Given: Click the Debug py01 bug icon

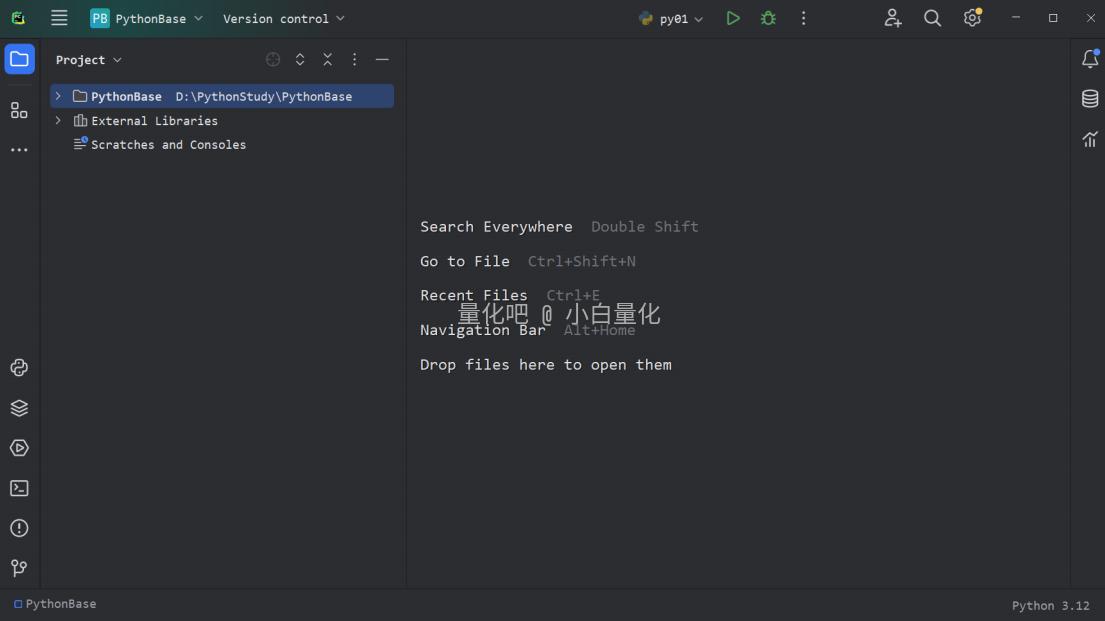Looking at the screenshot, I should [x=768, y=18].
